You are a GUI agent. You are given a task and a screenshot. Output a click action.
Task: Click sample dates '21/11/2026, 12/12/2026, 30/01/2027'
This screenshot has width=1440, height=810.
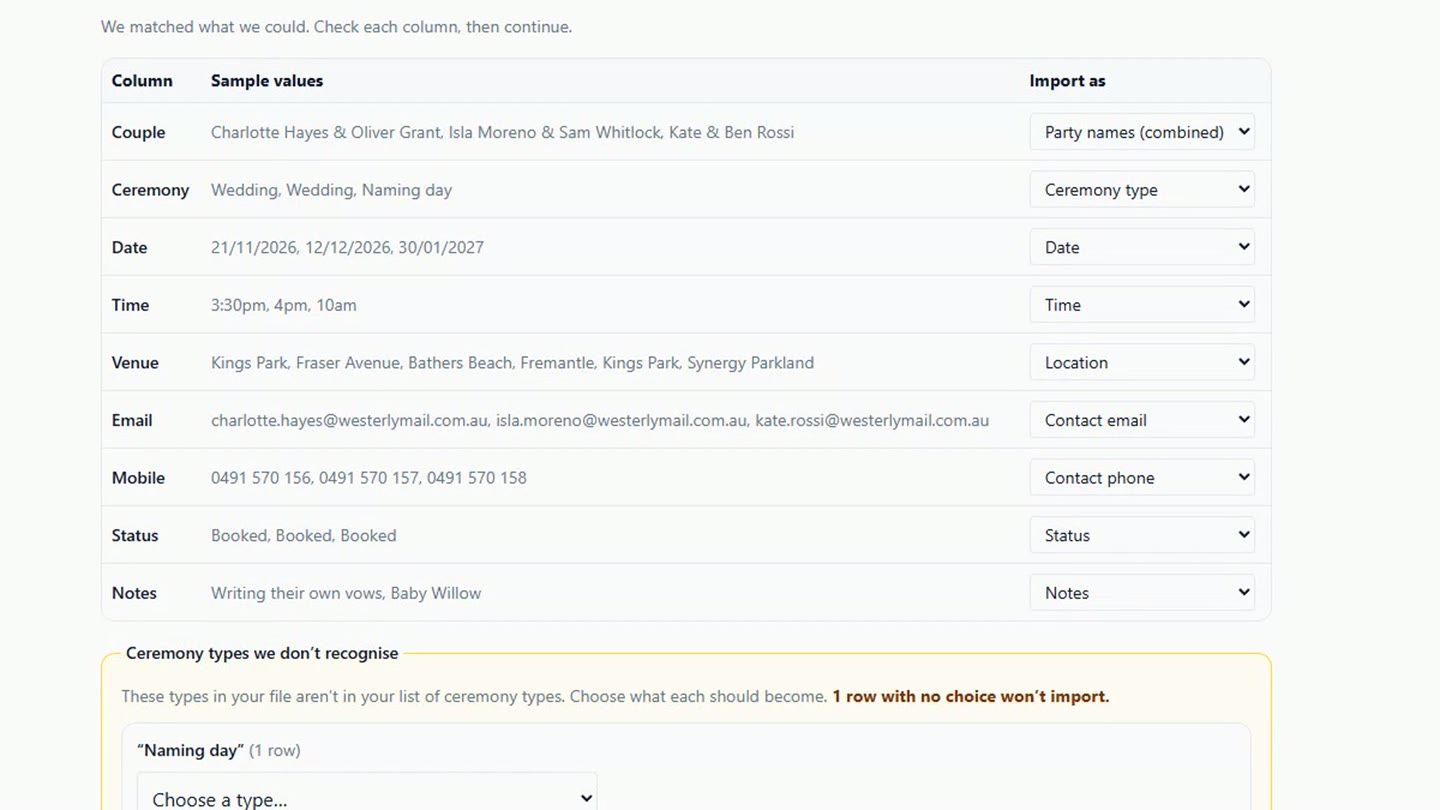(x=347, y=247)
